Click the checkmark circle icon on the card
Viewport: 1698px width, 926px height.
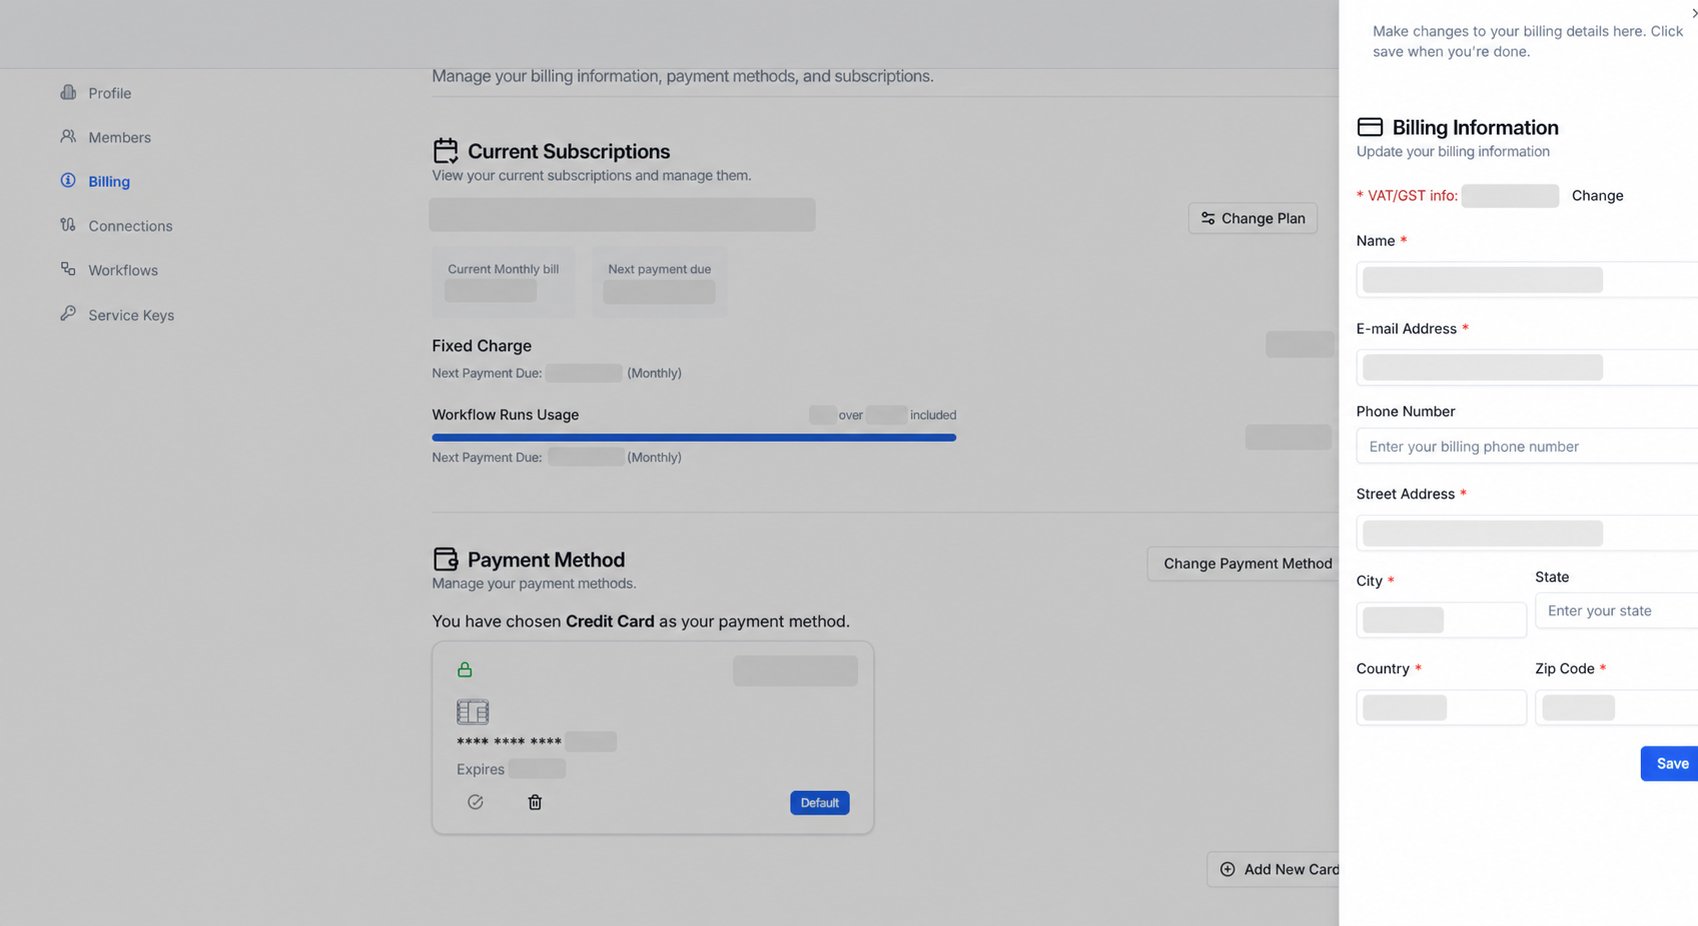pos(475,802)
